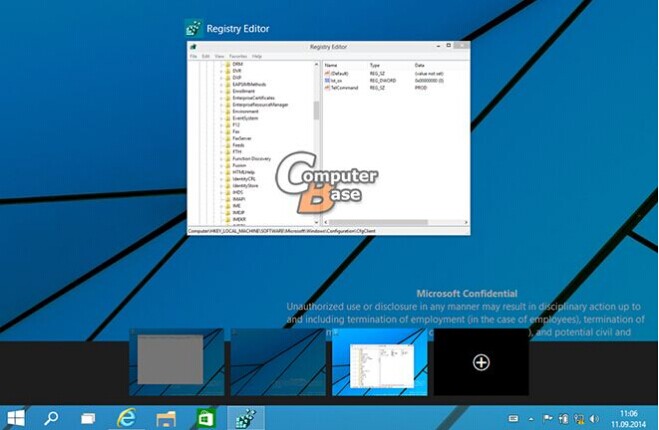Expand the EAPSIMMethods key
This screenshot has width=659, height=430.
pyautogui.click(x=221, y=84)
